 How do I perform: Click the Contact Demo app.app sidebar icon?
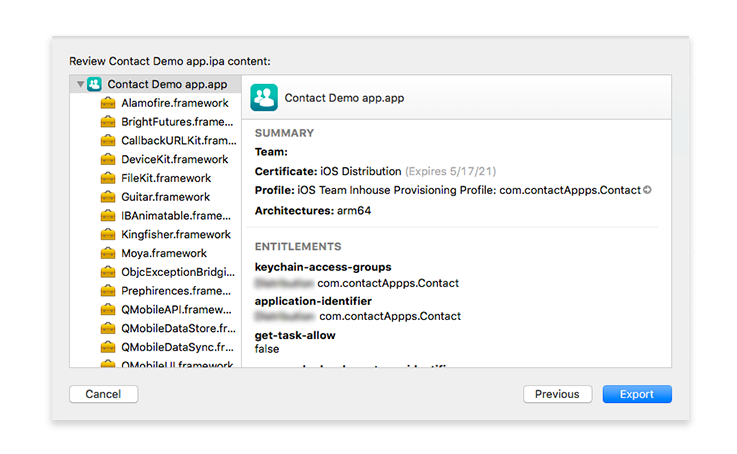click(94, 84)
